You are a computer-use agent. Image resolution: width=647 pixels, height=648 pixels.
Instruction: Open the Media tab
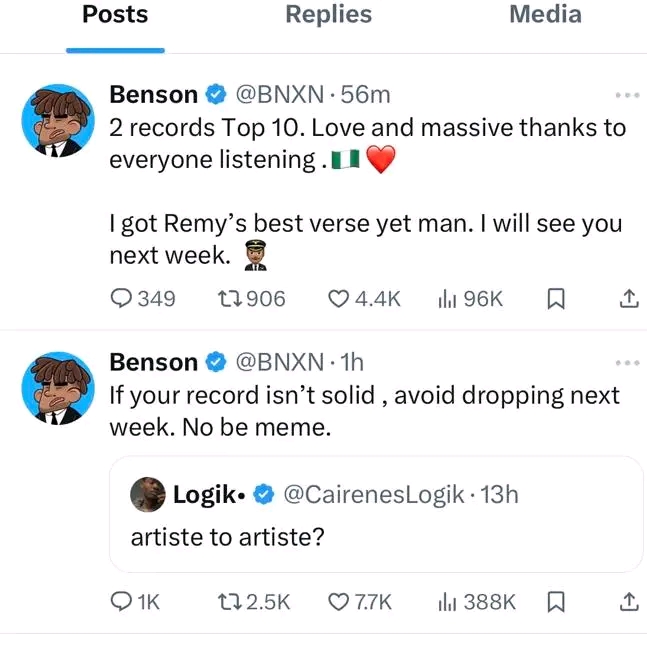tap(545, 15)
